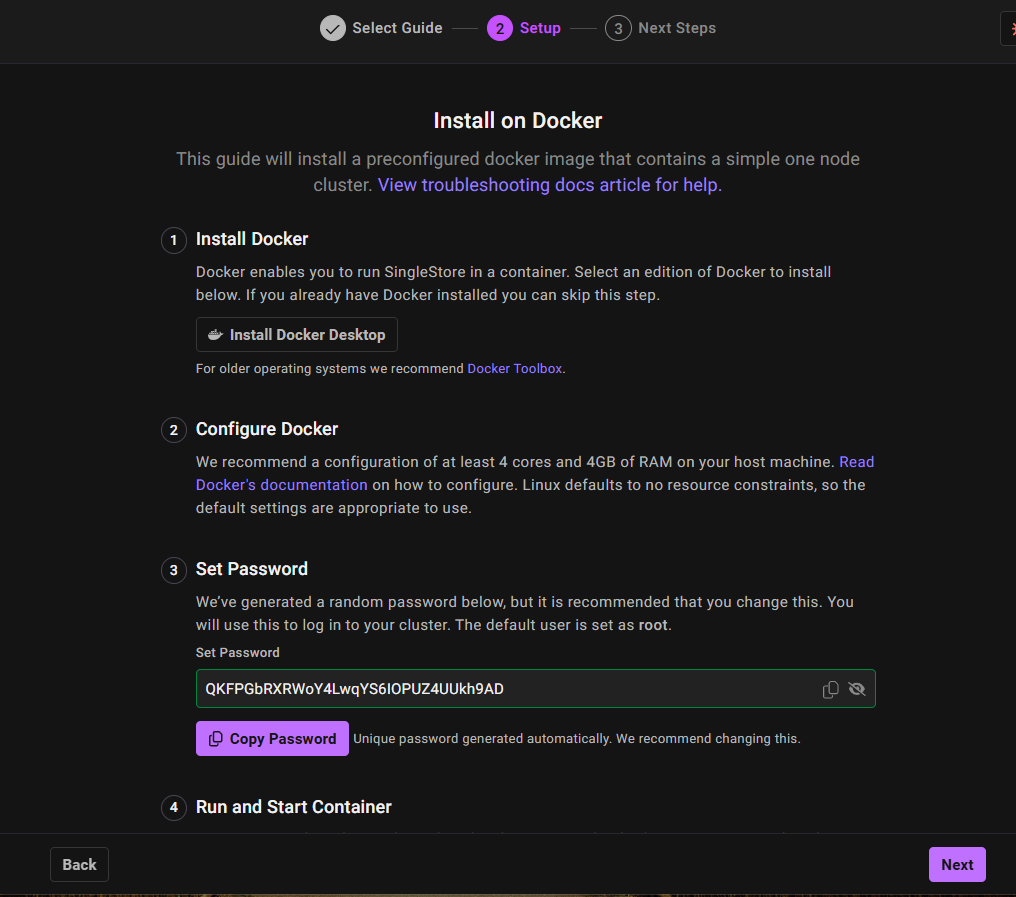Screen dimensions: 1016x897
Task: Click the red icon button at top right
Action: (1010, 29)
